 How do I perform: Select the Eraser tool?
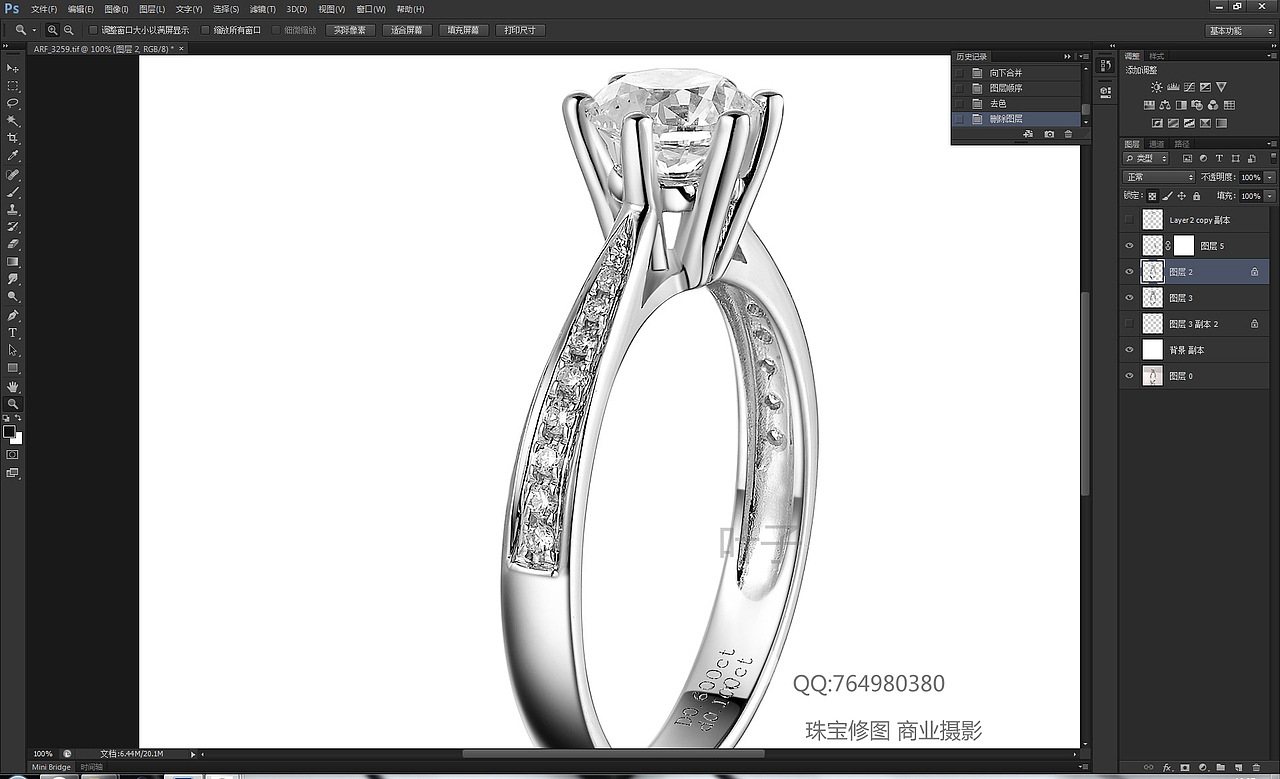[x=13, y=244]
